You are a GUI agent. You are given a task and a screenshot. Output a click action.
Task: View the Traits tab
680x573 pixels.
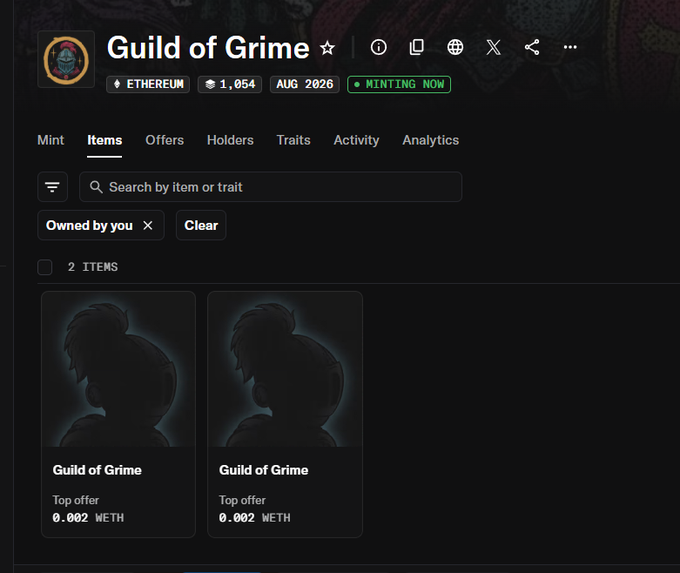[294, 140]
